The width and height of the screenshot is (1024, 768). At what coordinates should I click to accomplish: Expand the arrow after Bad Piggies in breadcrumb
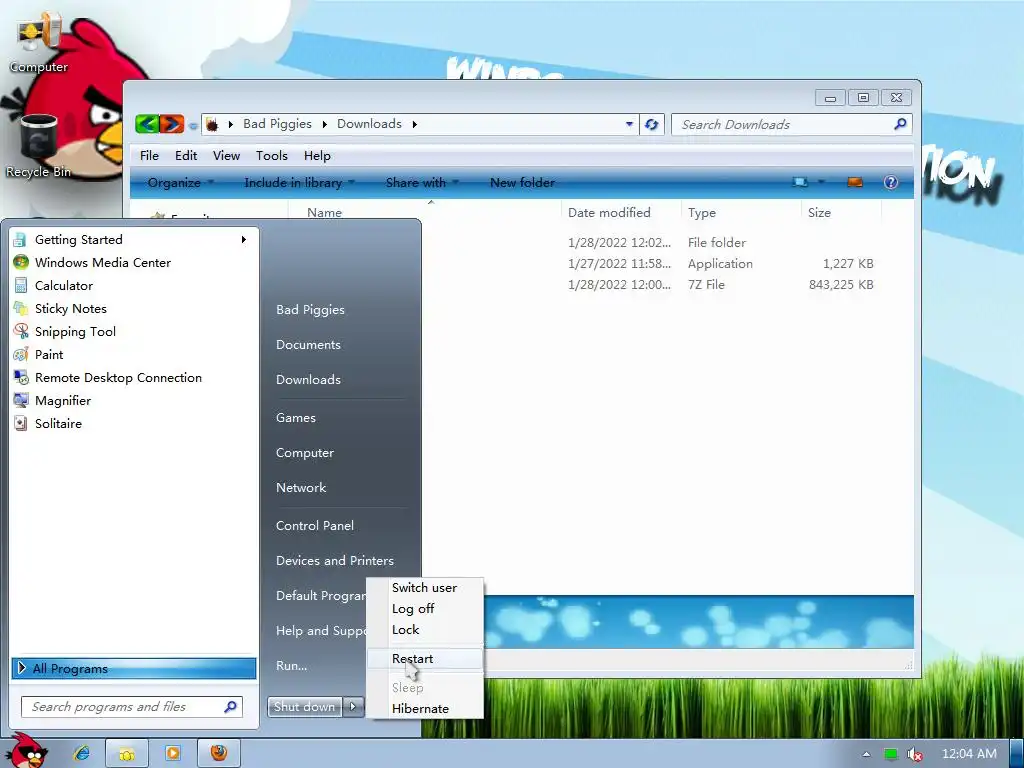pos(323,124)
